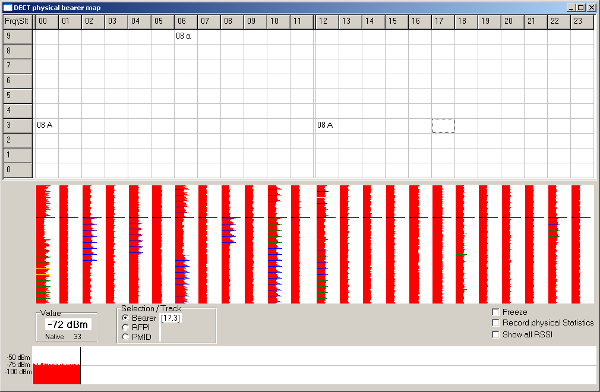The height and width of the screenshot is (392, 600).
Task: Click frequency row header 4
Action: click(18, 111)
